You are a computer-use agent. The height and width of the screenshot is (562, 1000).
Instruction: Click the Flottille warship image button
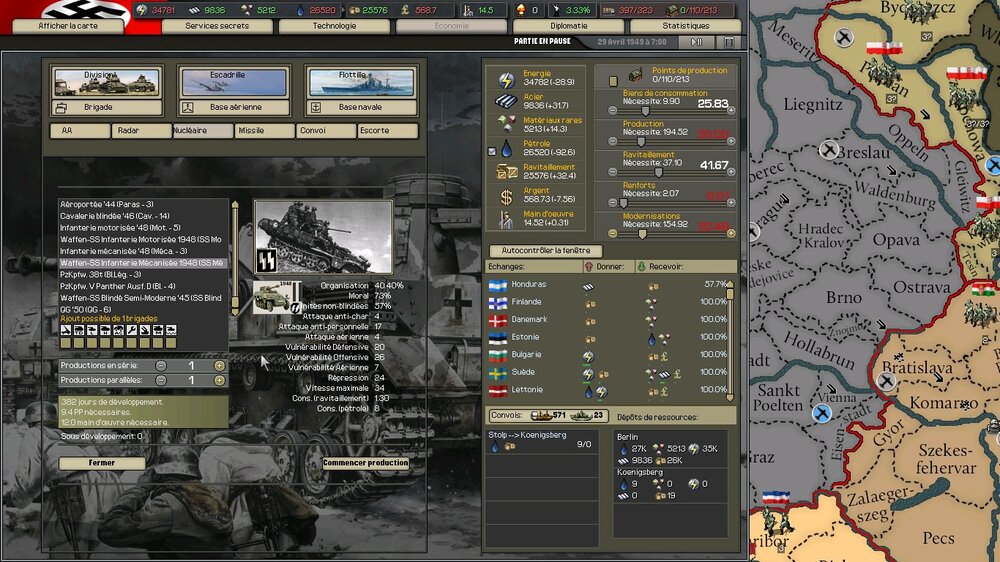(361, 82)
